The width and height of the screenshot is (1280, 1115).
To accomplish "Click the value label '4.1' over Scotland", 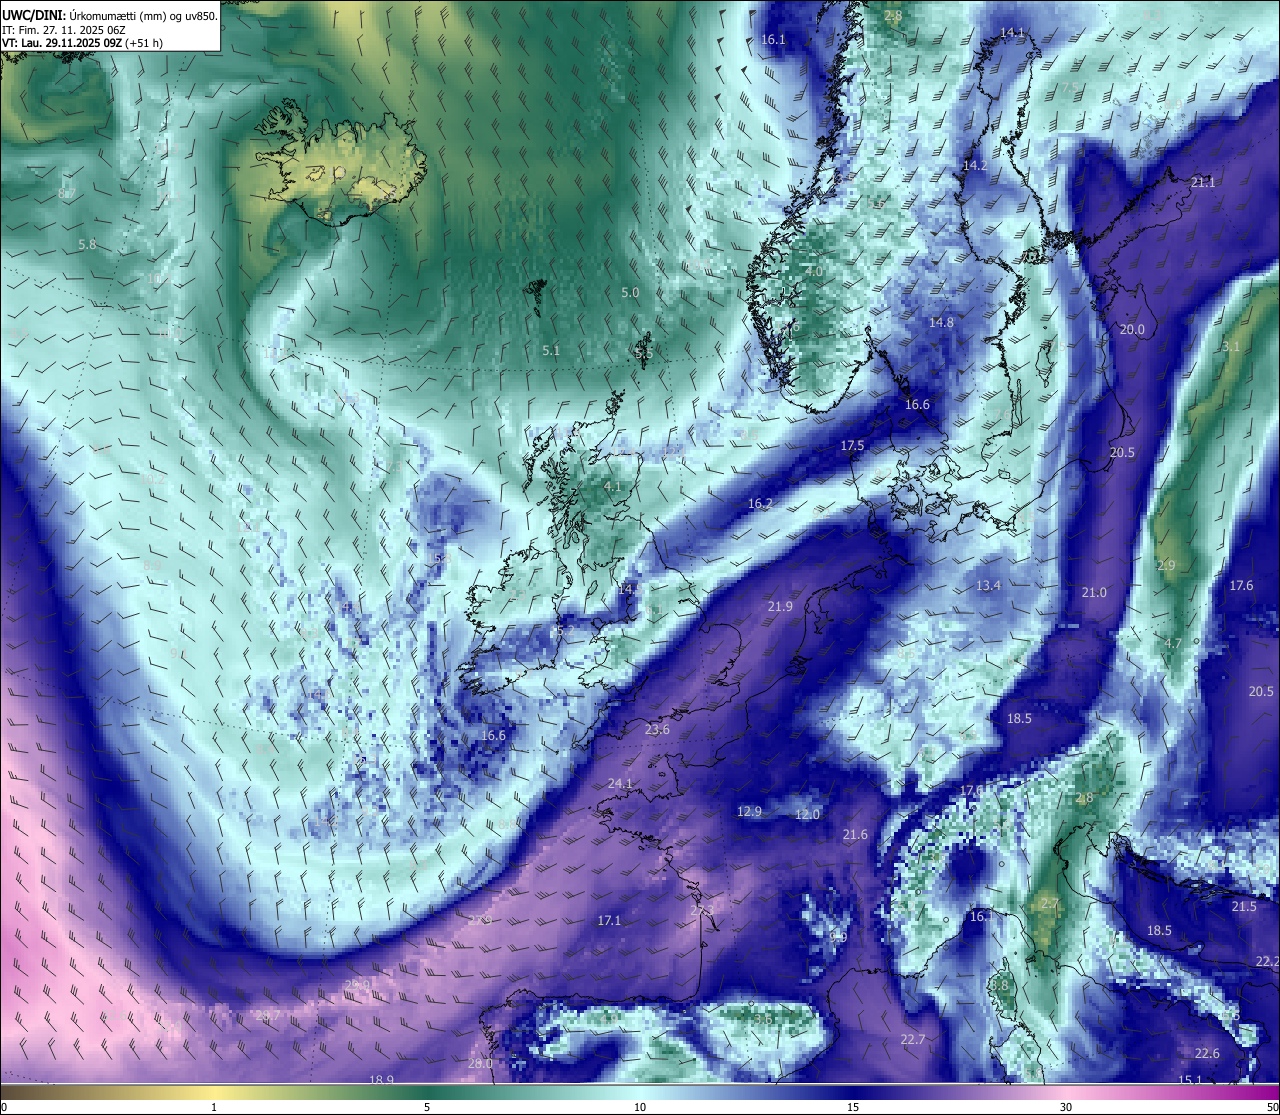I will coord(613,487).
